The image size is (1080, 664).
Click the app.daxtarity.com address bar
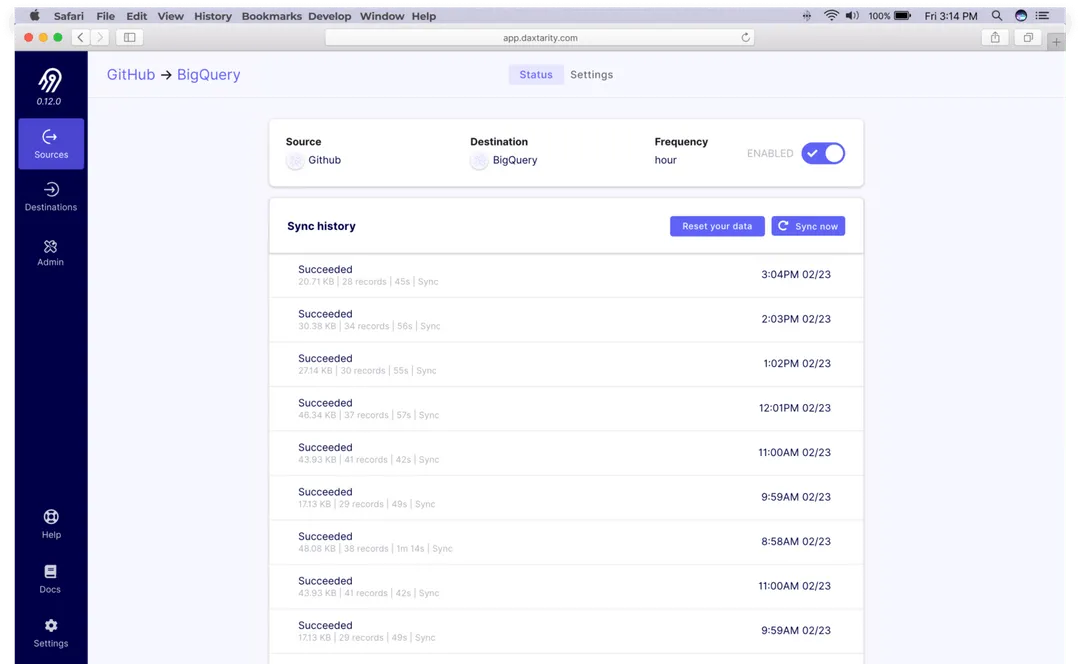point(540,37)
